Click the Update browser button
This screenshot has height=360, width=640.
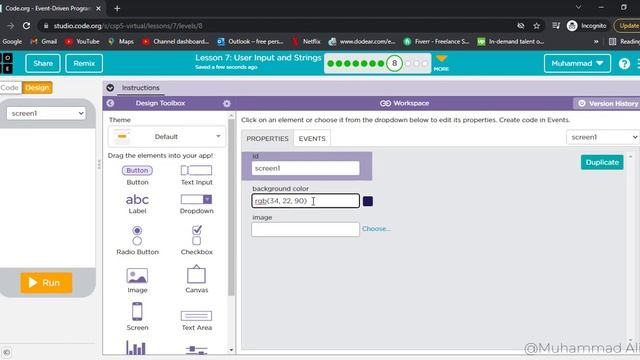[628, 26]
